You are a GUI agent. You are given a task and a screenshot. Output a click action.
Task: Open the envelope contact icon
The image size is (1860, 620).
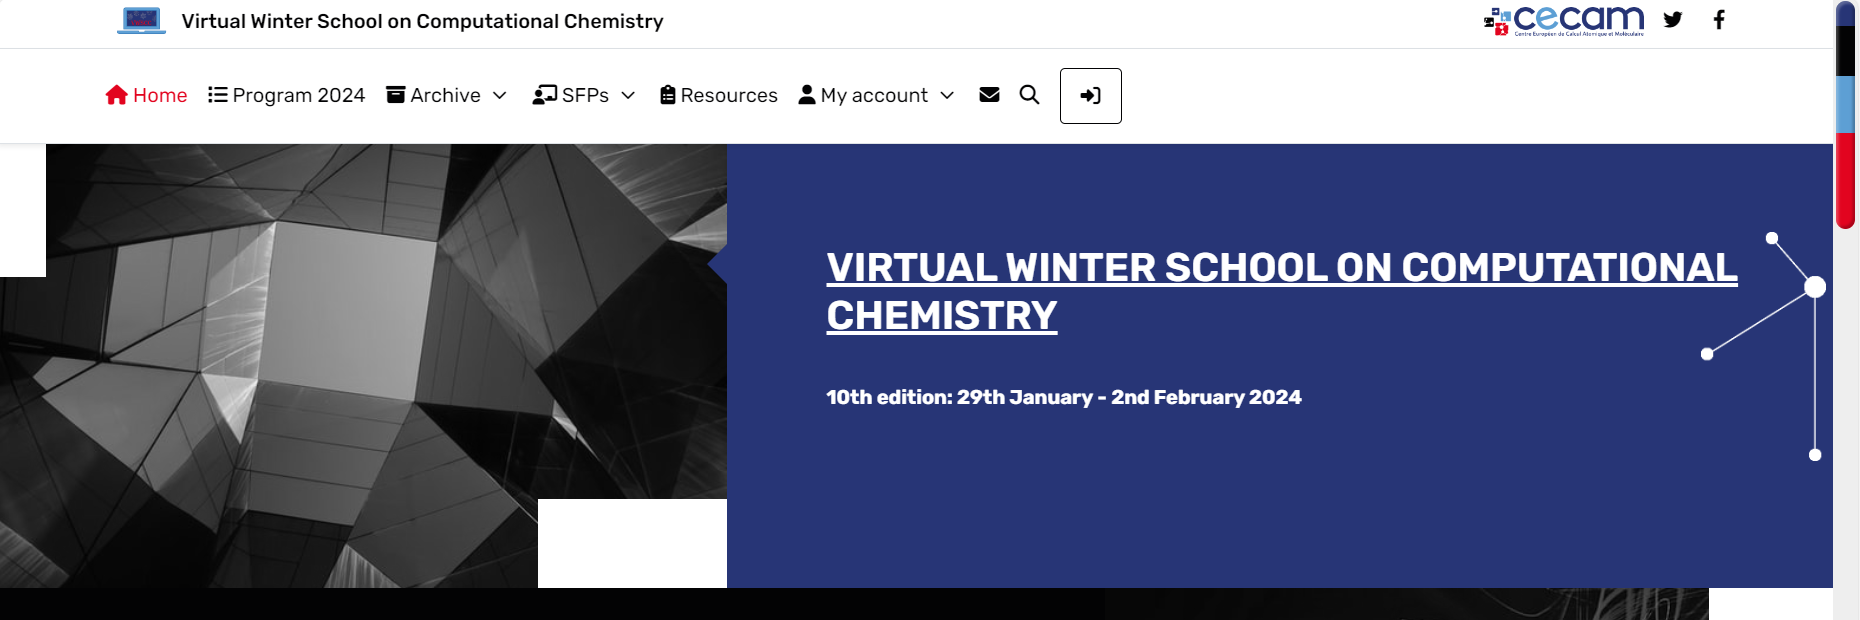point(989,95)
